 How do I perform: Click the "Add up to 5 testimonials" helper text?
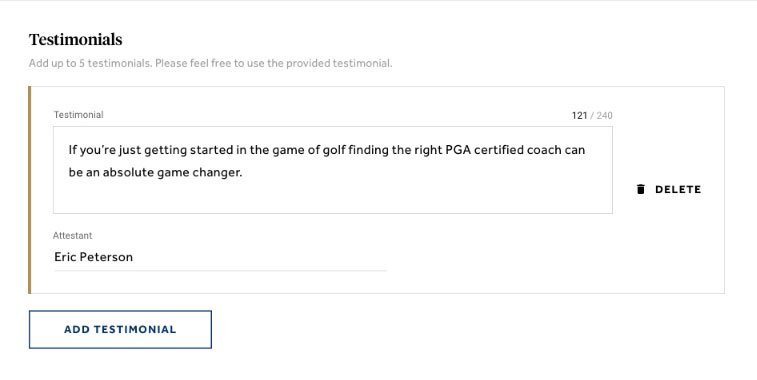(x=90, y=63)
